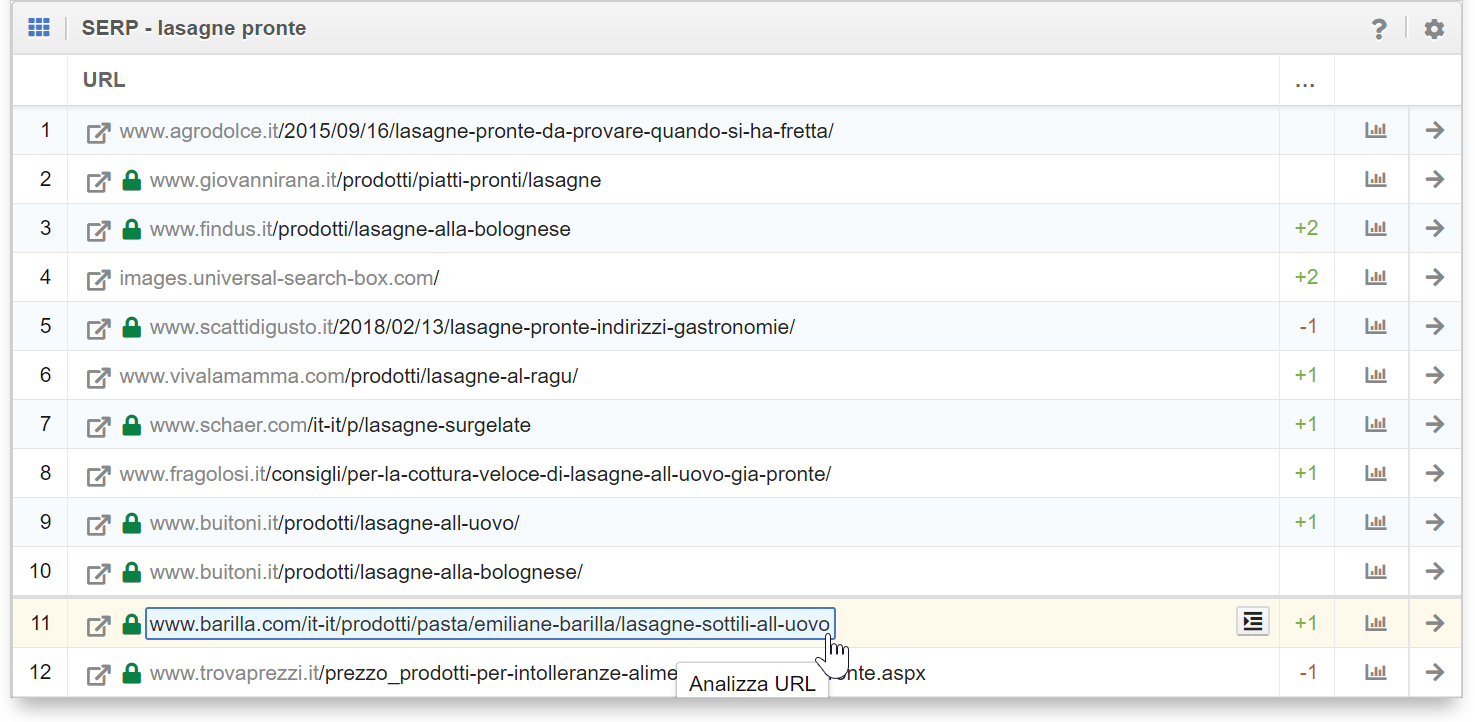Show the chart icon for agrodolce.it row
The height and width of the screenshot is (722, 1475).
[x=1376, y=130]
